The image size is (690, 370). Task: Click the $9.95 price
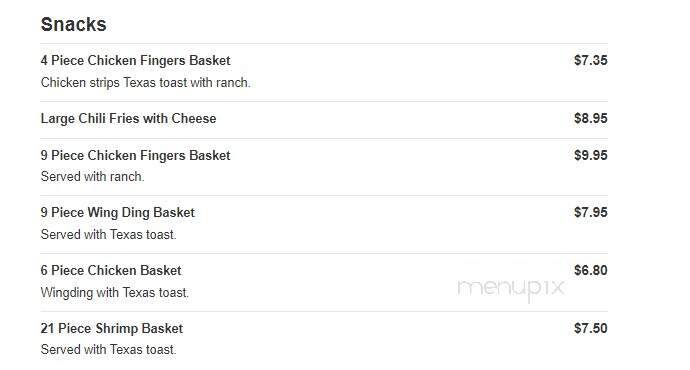coord(591,155)
